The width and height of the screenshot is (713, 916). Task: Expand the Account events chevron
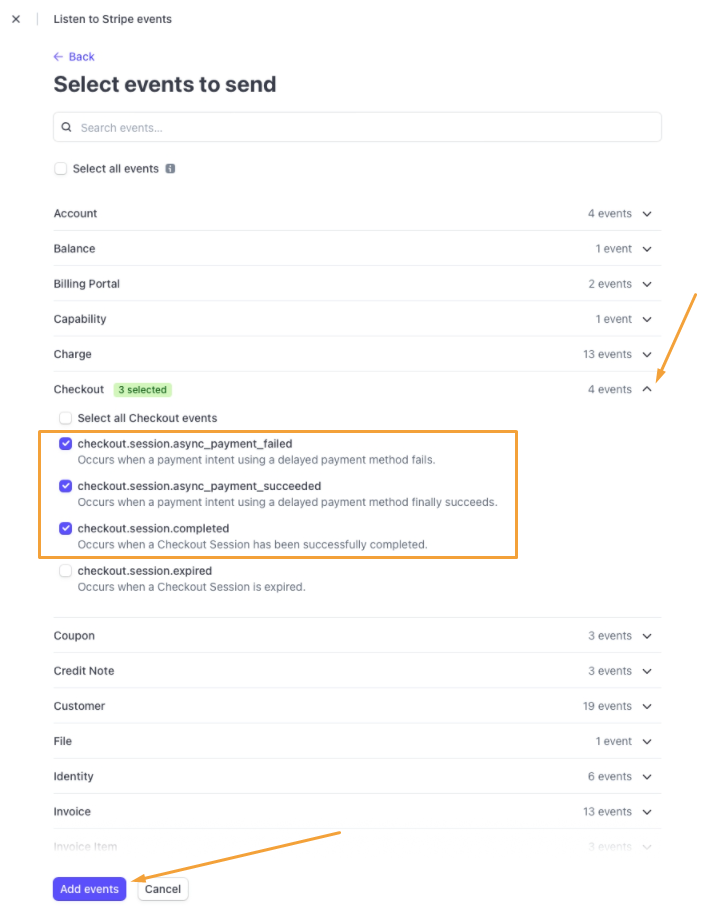click(x=647, y=214)
